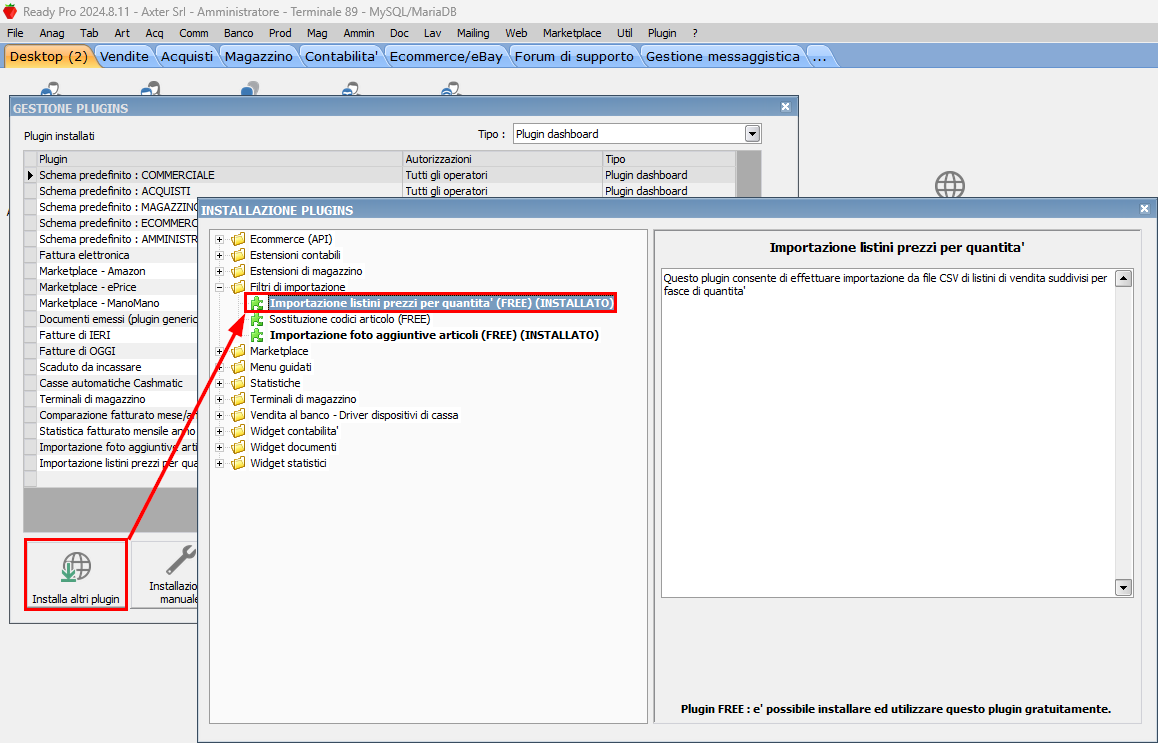
Task: Open the Plugin menu
Action: pyautogui.click(x=662, y=33)
